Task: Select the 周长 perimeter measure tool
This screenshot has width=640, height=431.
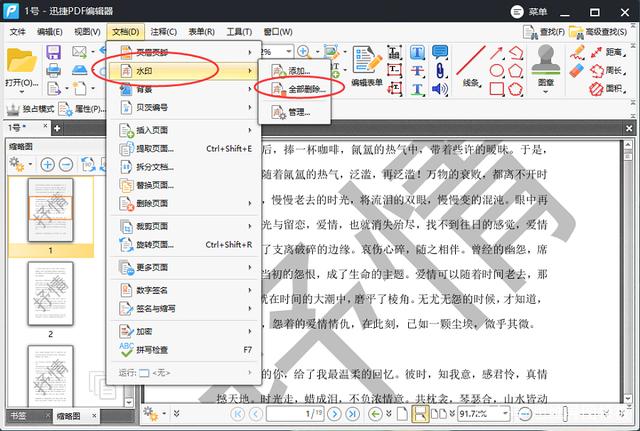Action: pyautogui.click(x=608, y=70)
